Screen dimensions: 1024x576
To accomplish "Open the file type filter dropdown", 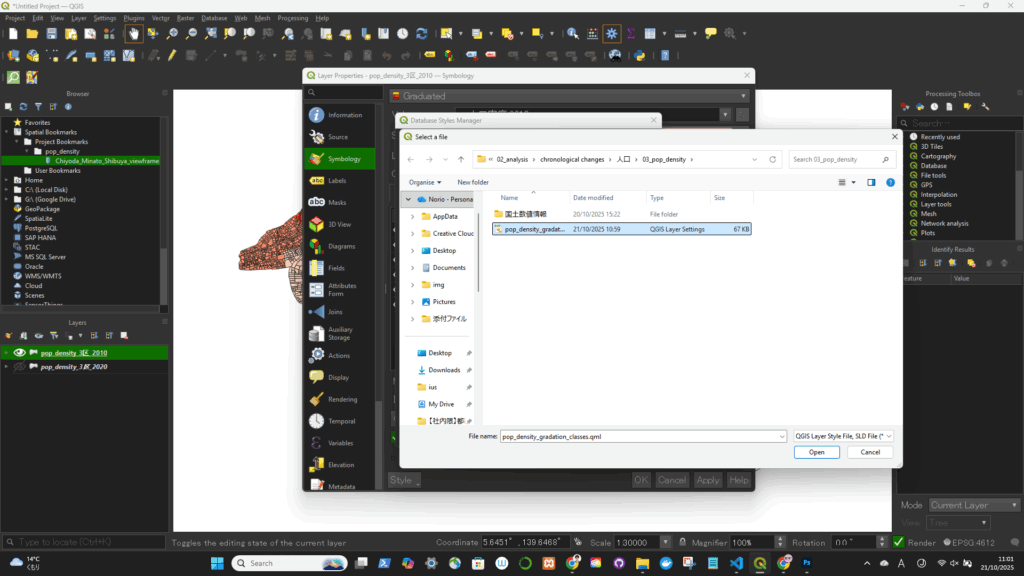I will pyautogui.click(x=842, y=436).
